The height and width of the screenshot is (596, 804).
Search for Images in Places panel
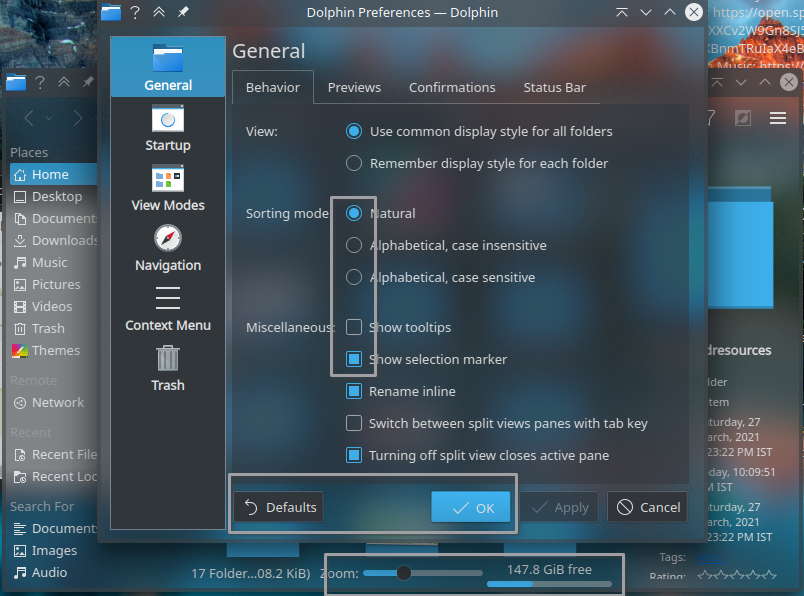coord(53,551)
